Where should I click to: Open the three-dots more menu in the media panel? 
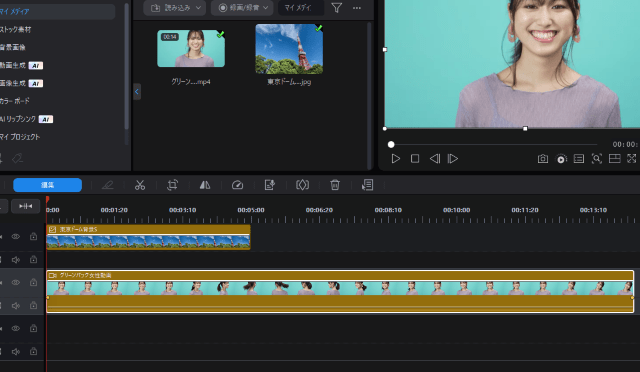(x=357, y=8)
